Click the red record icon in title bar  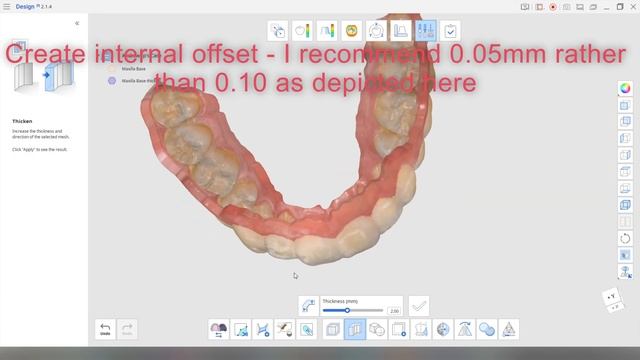point(553,7)
